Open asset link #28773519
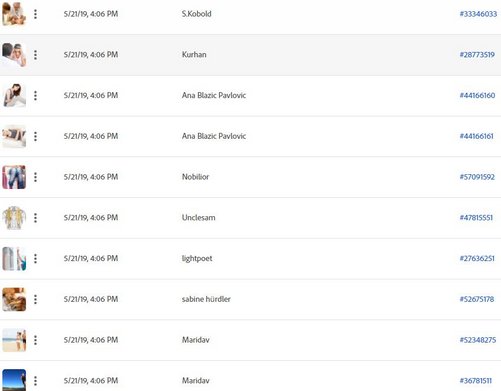Screen dimensions: 501x391 point(477,55)
